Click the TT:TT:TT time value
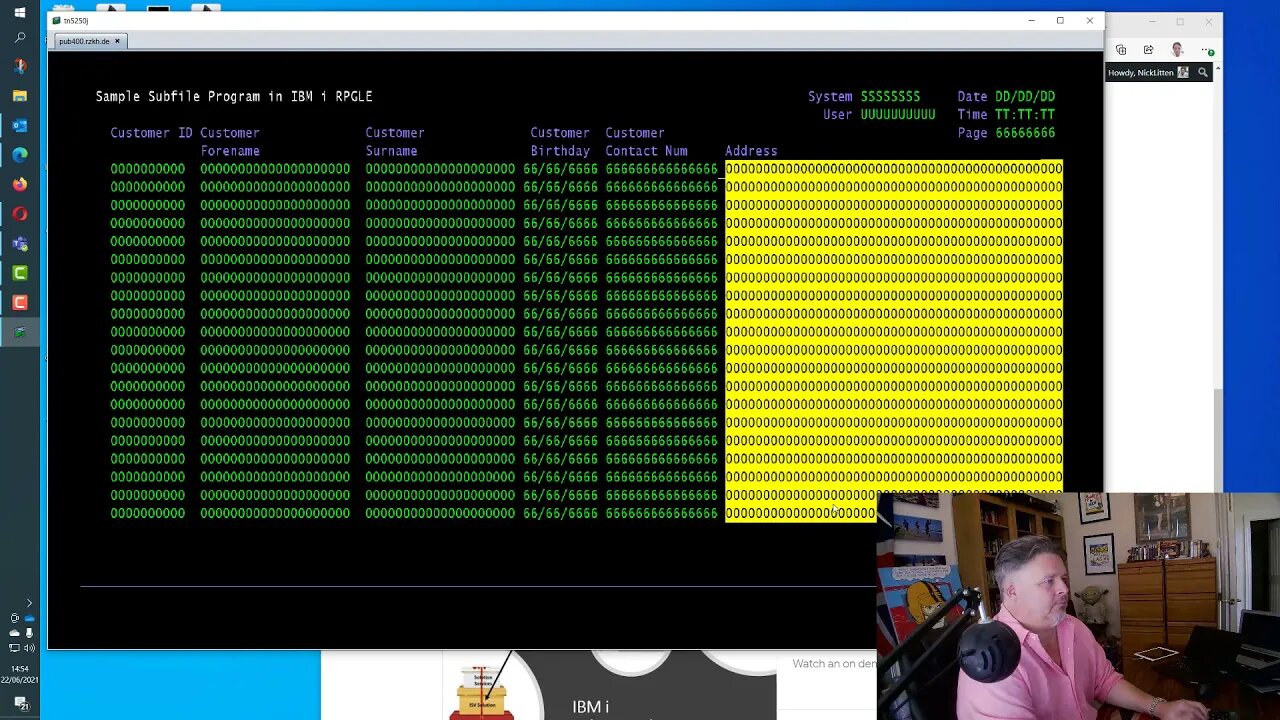Viewport: 1280px width, 720px height. (1025, 114)
